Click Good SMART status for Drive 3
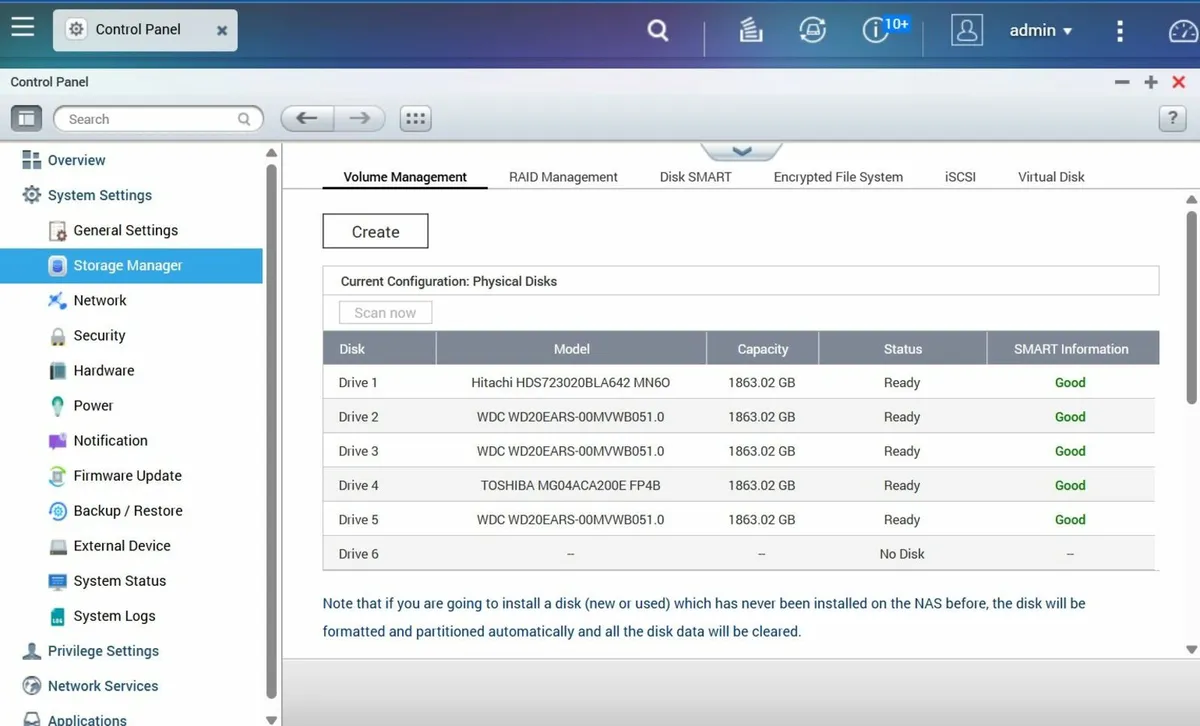 click(1070, 451)
